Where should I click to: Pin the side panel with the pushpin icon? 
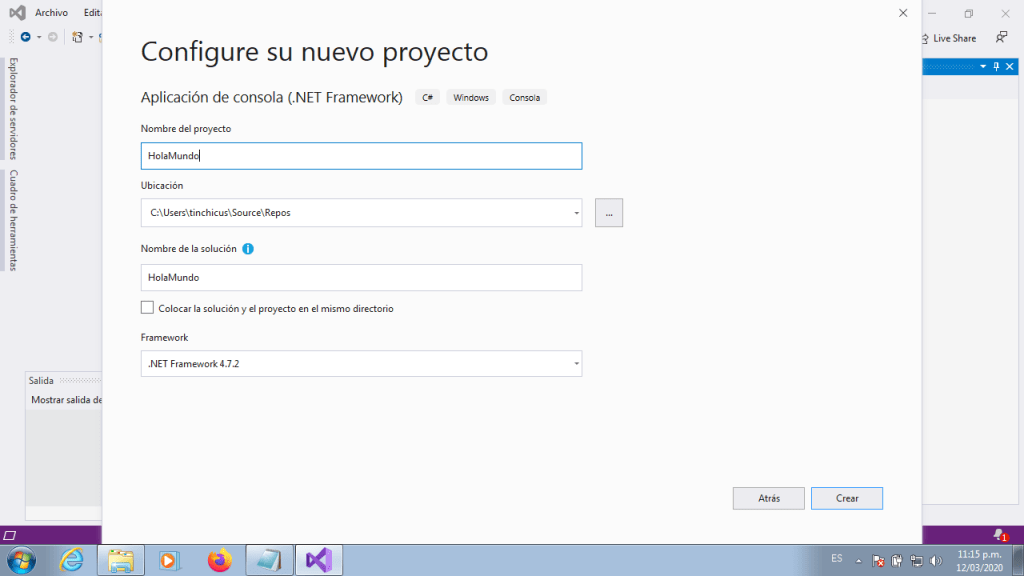[996, 66]
